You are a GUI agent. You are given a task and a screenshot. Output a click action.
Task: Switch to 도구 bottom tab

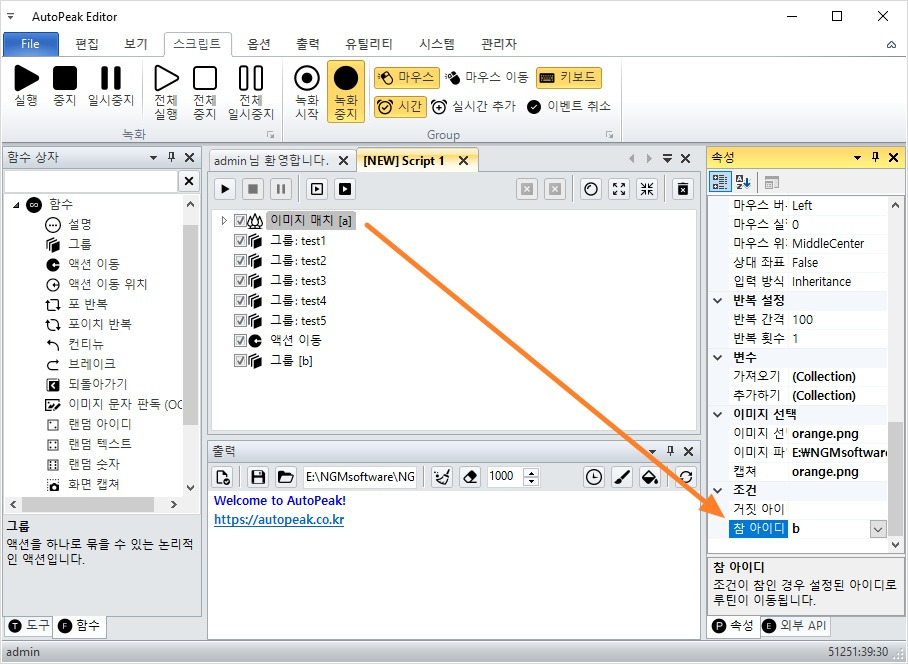click(30, 625)
